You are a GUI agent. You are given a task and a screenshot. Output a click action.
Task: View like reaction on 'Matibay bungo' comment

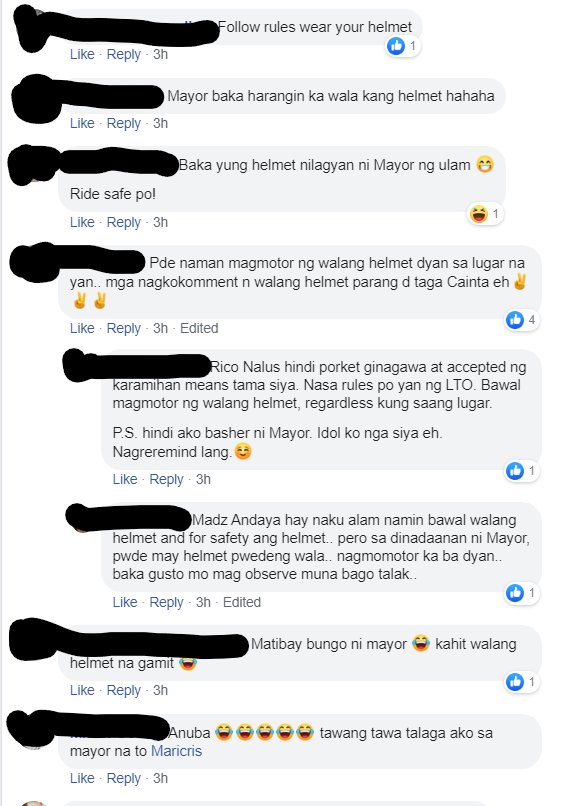point(522,682)
